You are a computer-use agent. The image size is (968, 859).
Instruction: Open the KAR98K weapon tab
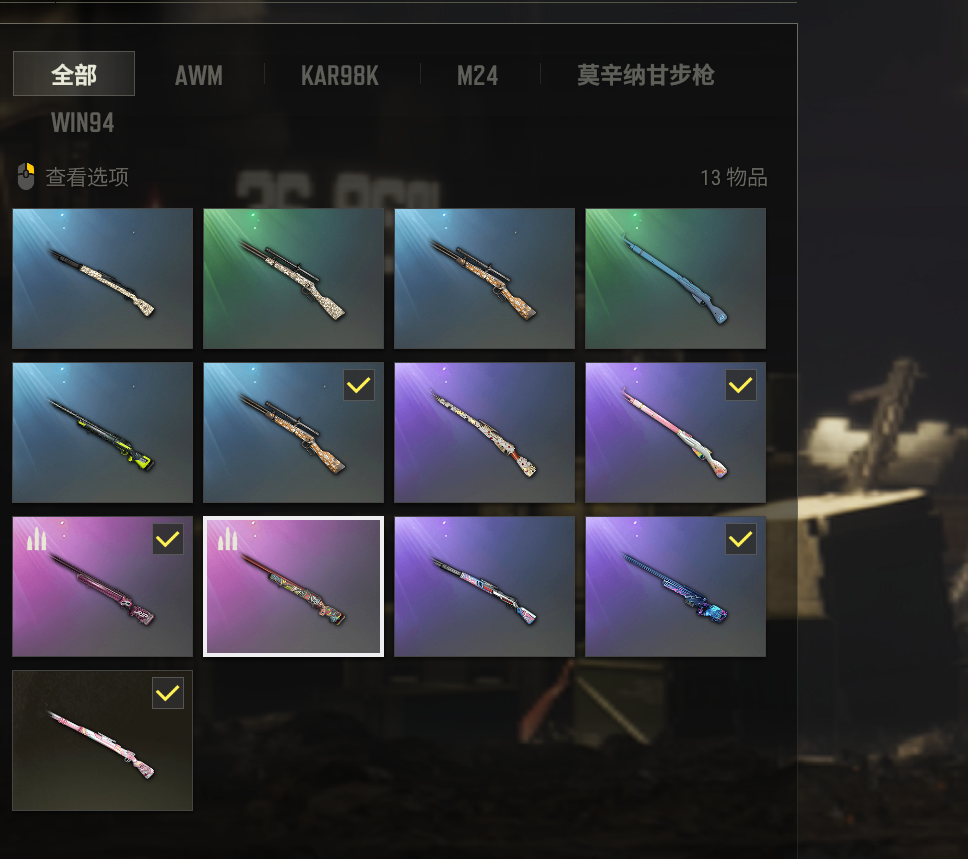coord(340,75)
